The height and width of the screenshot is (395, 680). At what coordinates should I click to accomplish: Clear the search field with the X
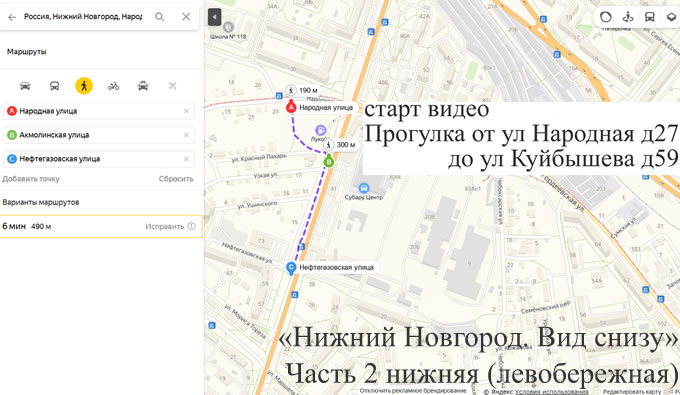pos(186,17)
